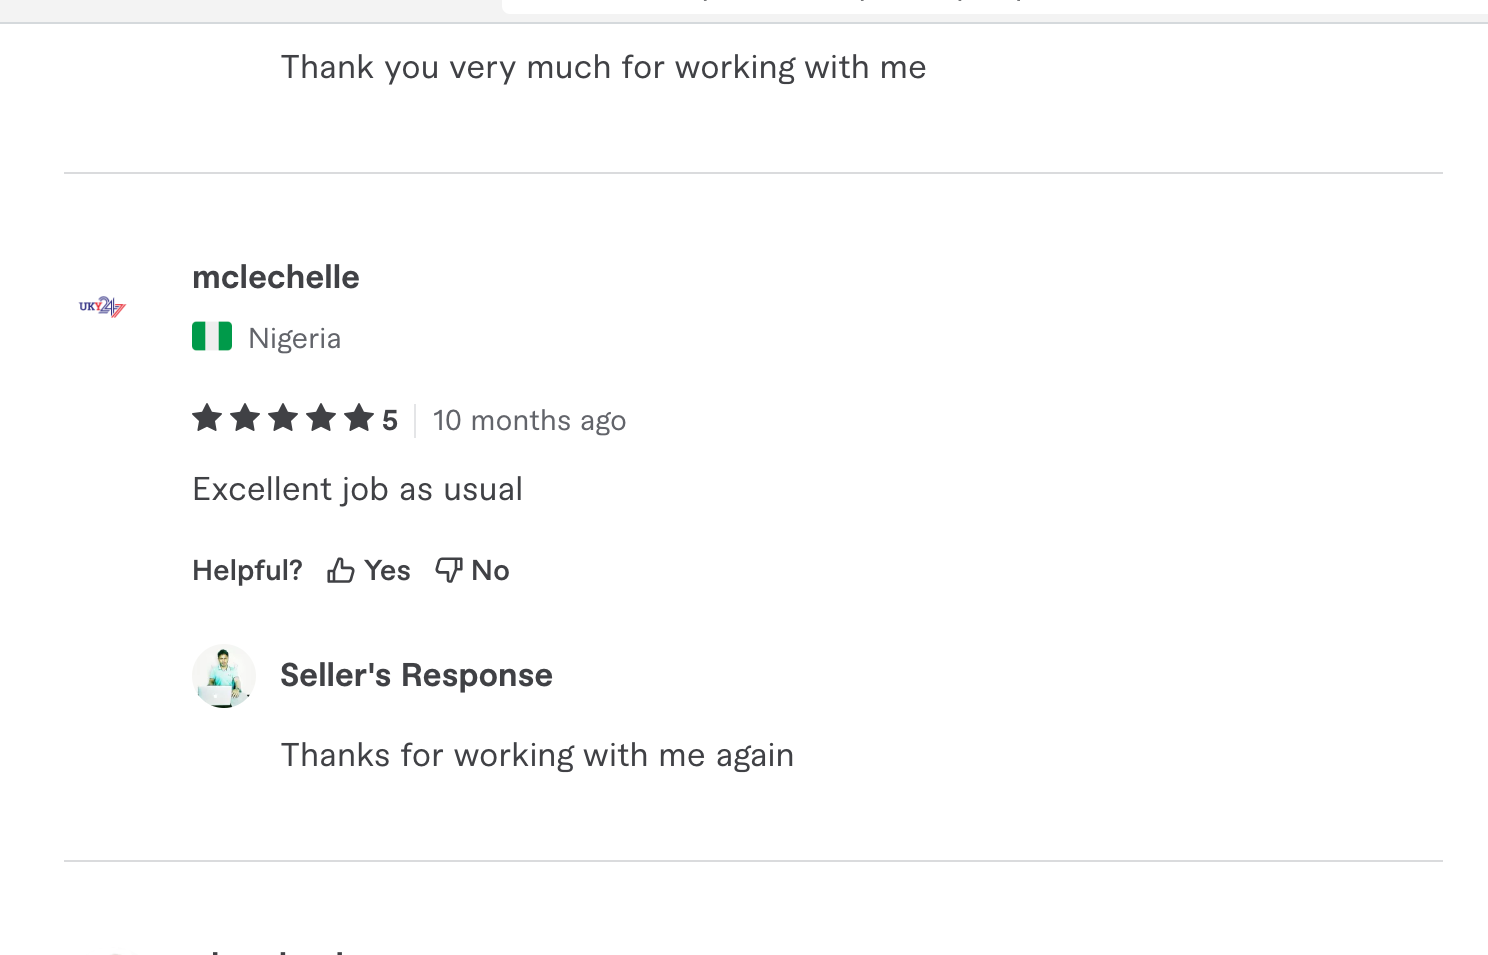Mark the review not helpful with No

tap(490, 570)
